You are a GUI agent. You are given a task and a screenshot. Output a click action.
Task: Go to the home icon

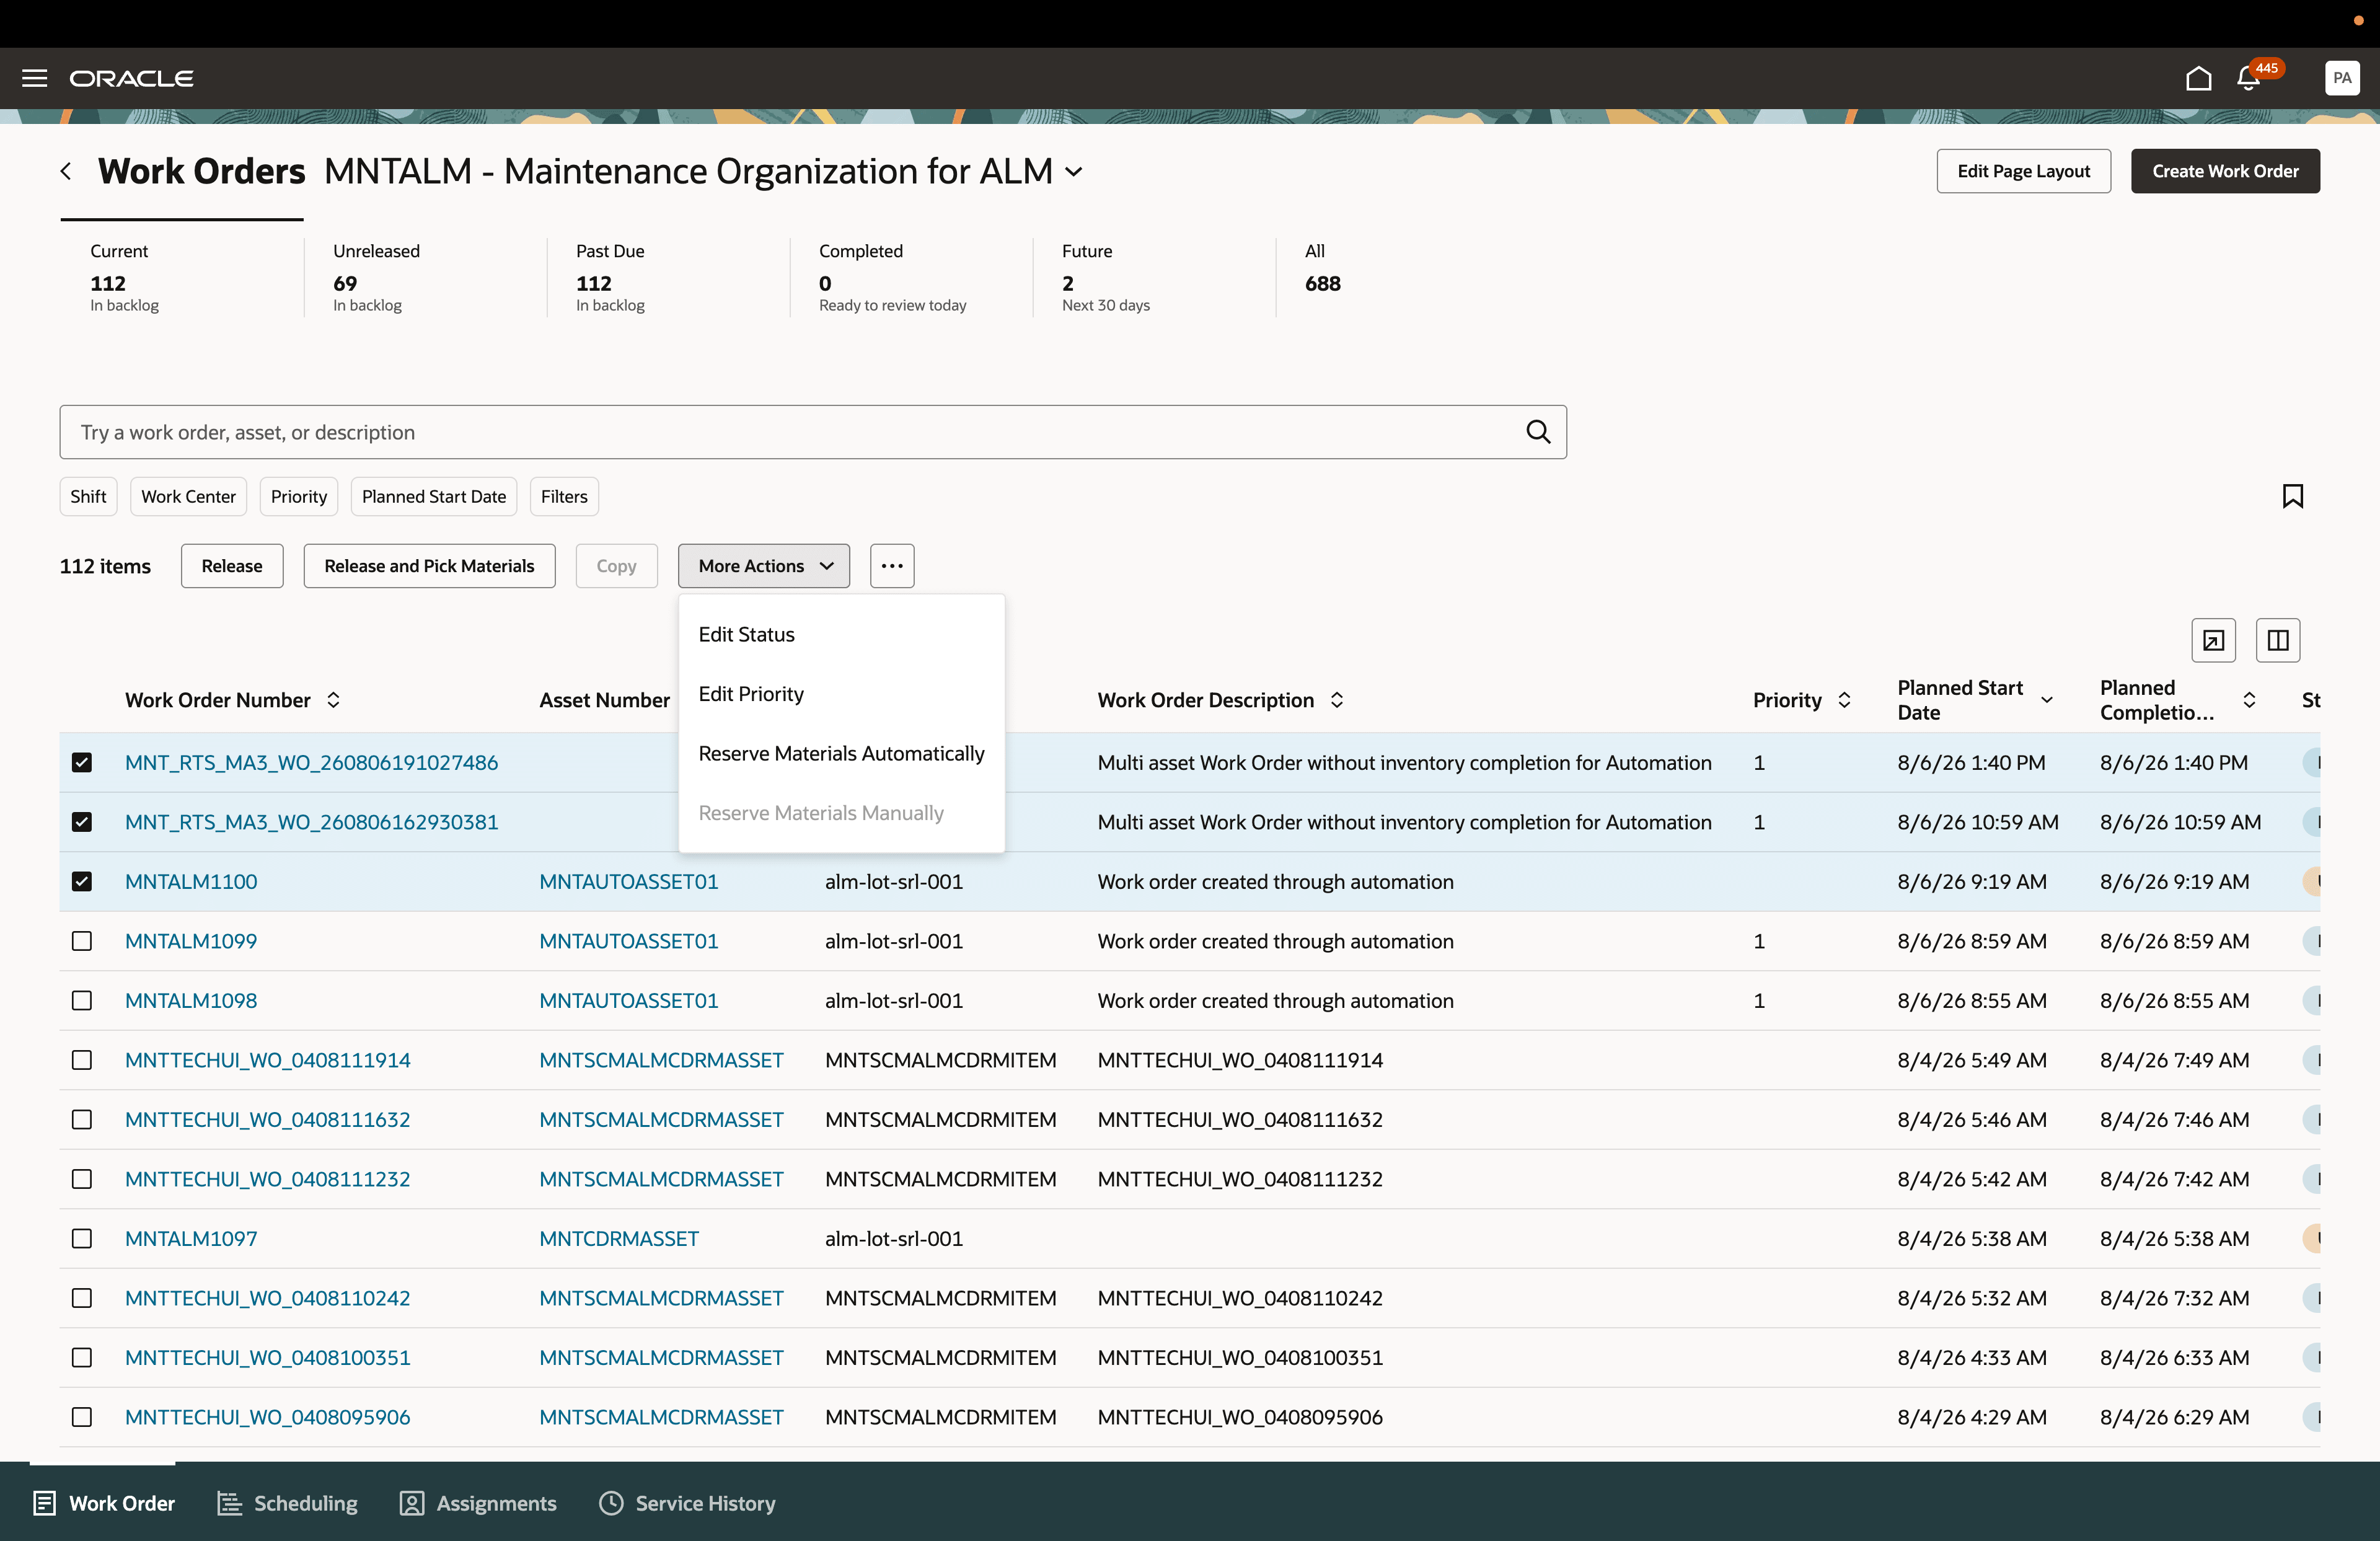pos(2198,78)
